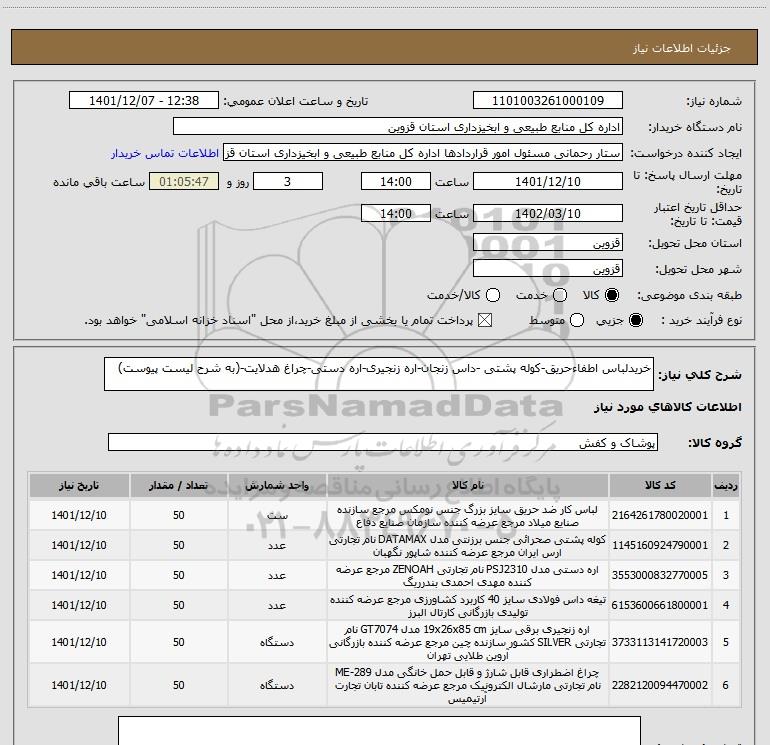Click the تاریخ نیاز column header

(x=79, y=485)
